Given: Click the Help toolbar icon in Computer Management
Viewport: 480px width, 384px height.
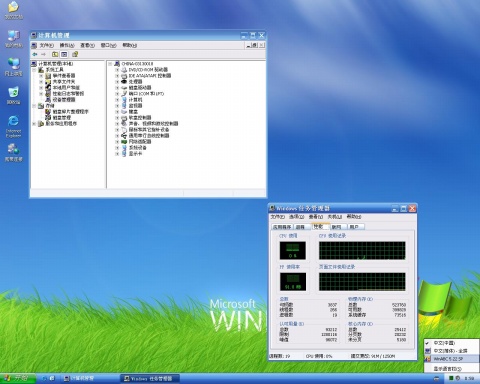Looking at the screenshot, I should tap(75, 54).
